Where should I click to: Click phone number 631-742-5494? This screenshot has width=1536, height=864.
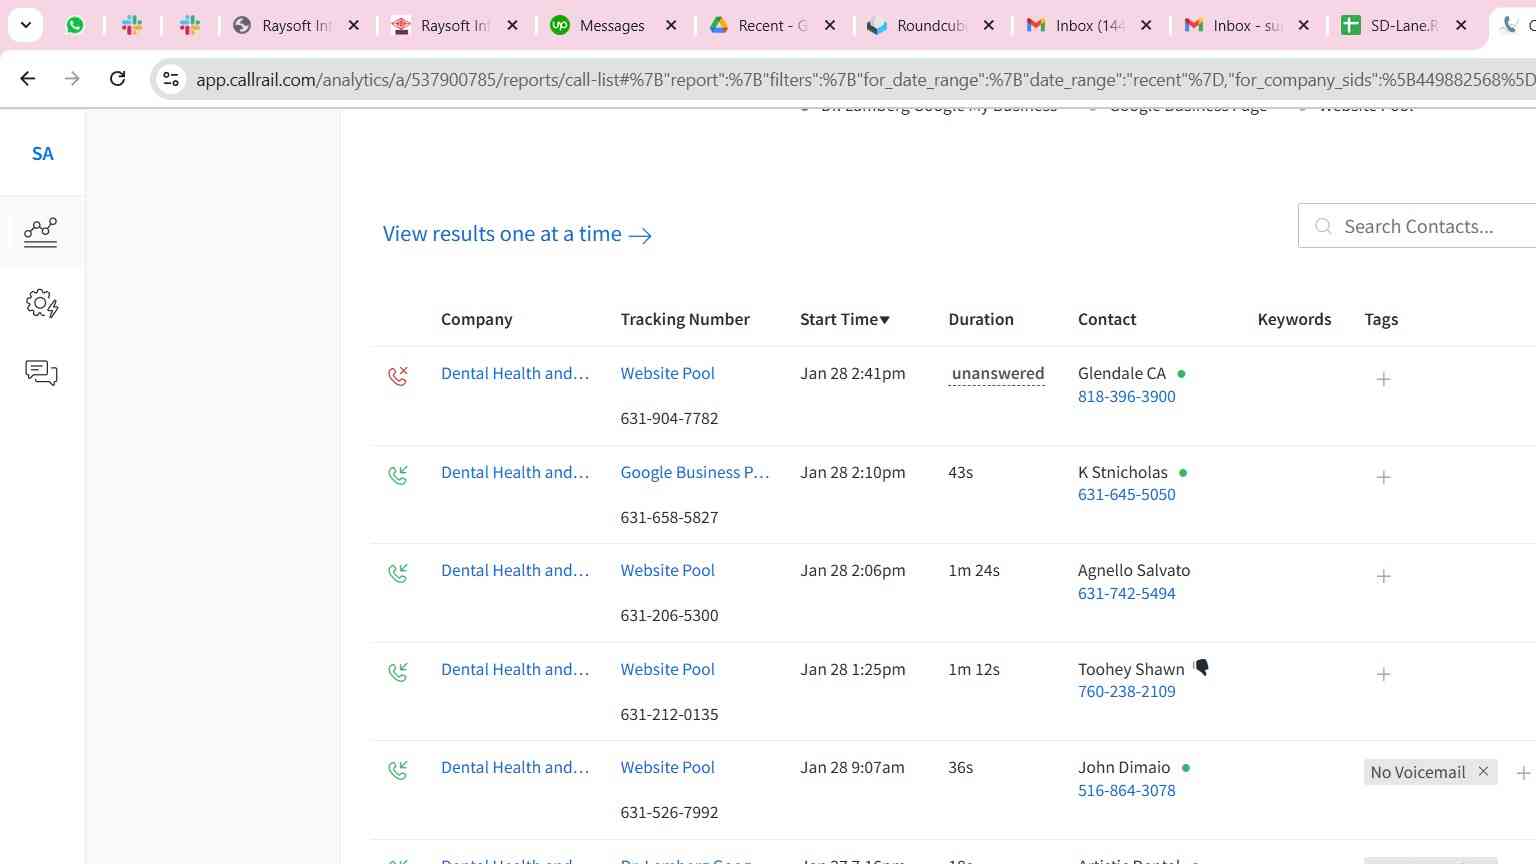[x=1126, y=593]
